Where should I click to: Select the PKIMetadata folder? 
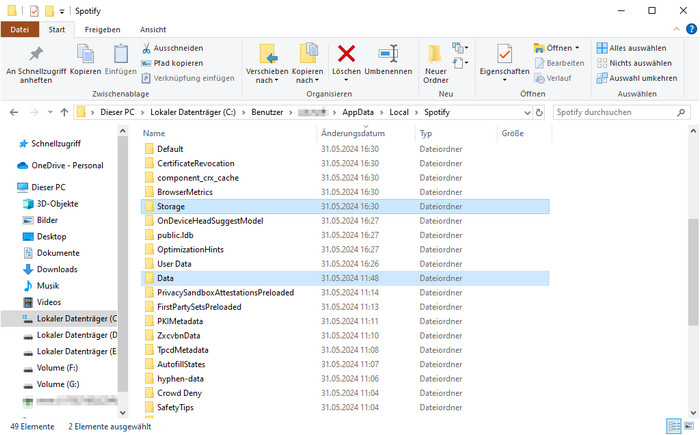180,321
